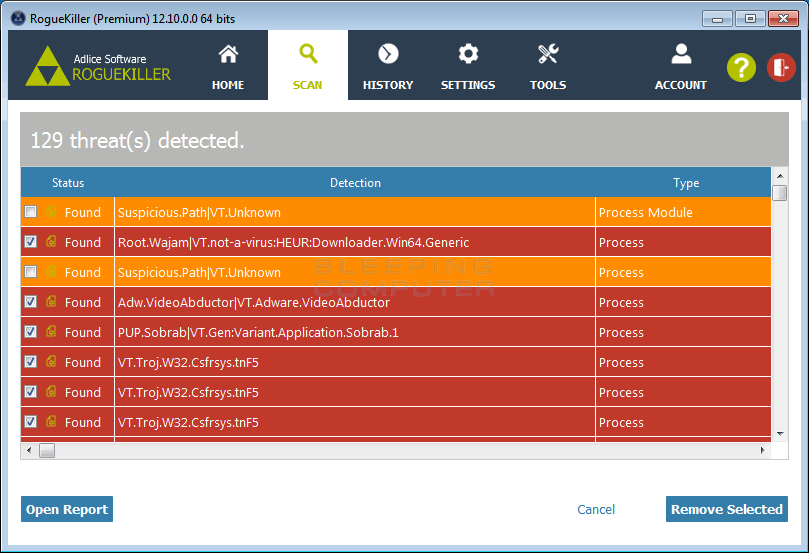Uncheck the first VT.Troj.W32.Csfrsys.tnF5 checkbox
This screenshot has height=553, width=809.
click(x=30, y=362)
